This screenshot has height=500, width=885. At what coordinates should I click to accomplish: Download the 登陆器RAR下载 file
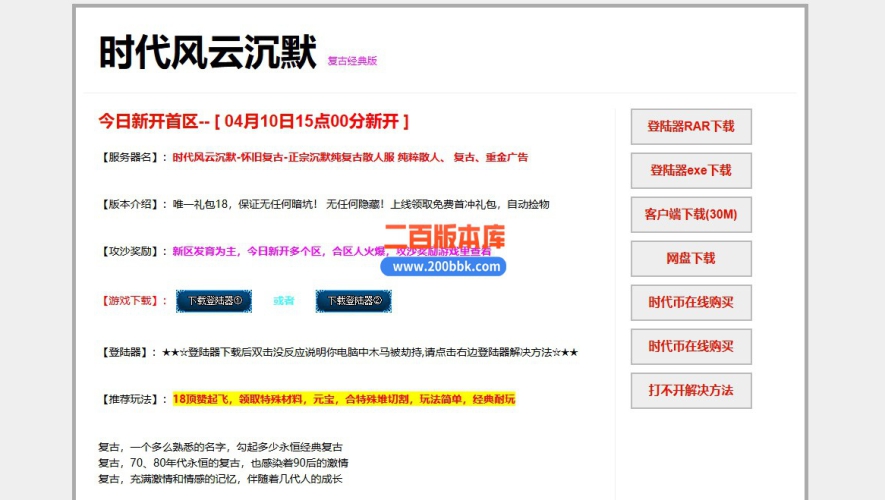tap(690, 127)
